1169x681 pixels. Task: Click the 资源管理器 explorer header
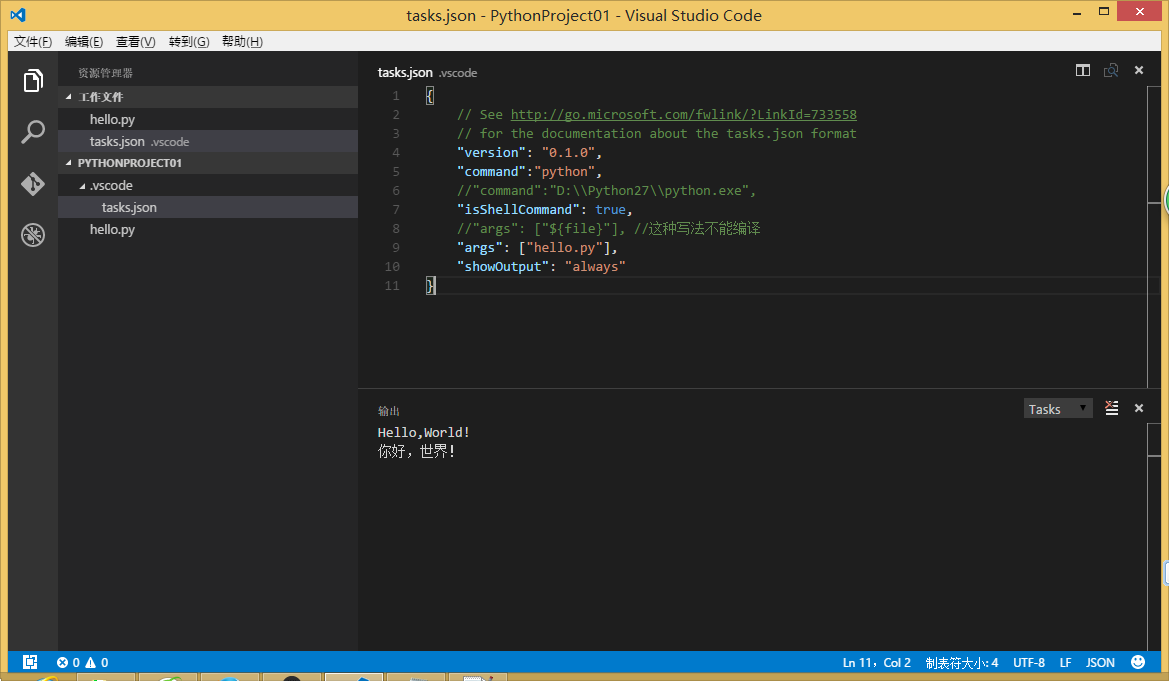(x=105, y=73)
